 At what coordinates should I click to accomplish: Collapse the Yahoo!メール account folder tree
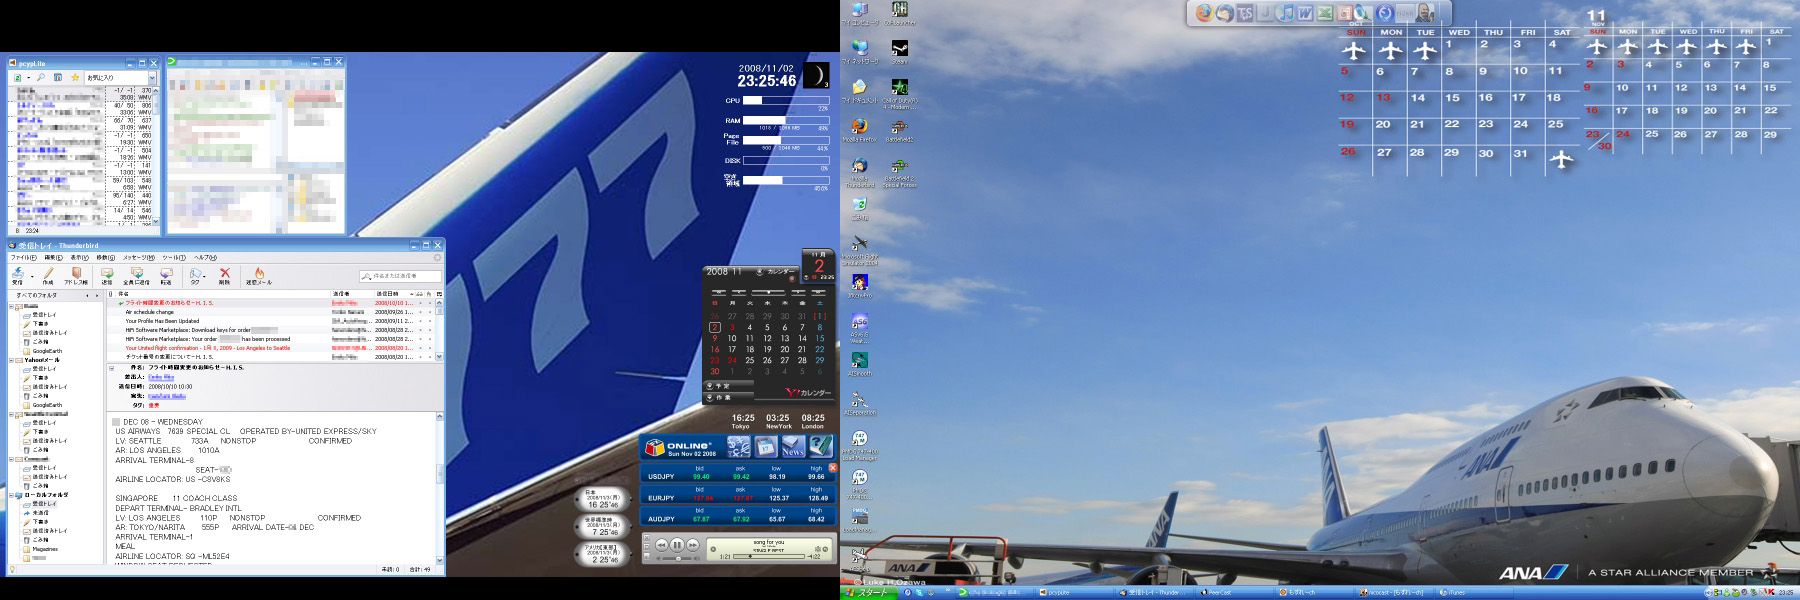click(x=12, y=360)
